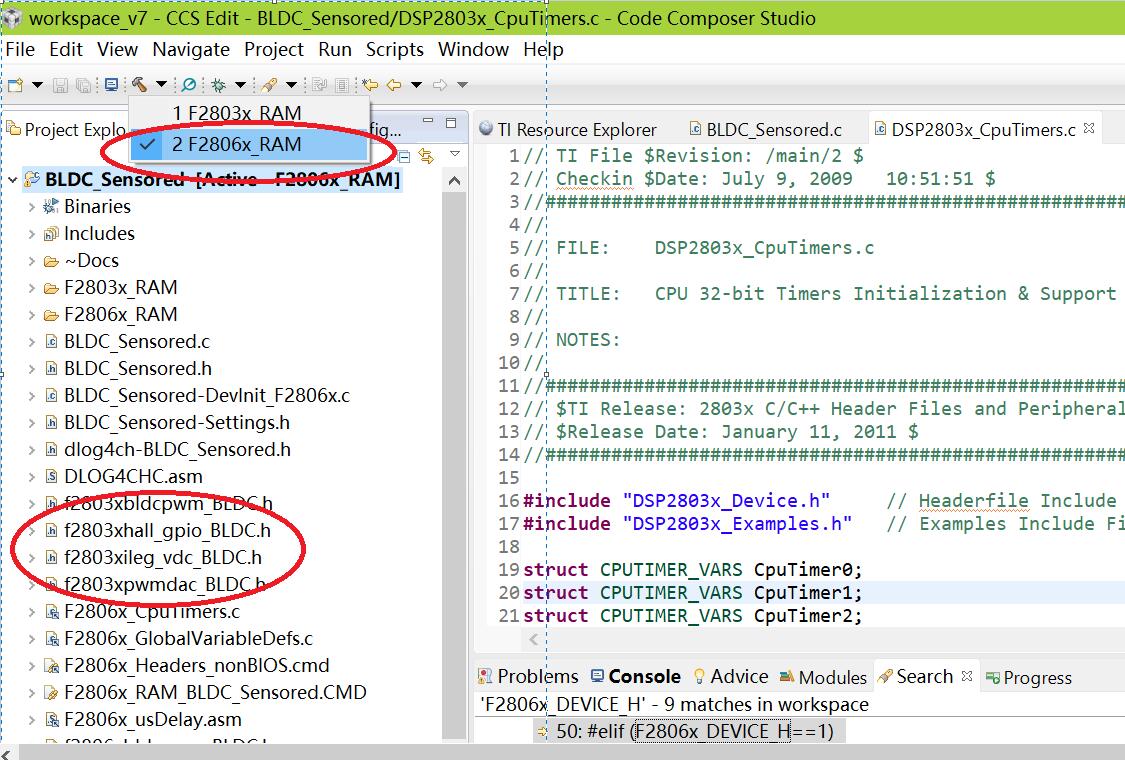Screen dimensions: 1125x760
Task: Click the F2806x_usDelay.asm file icon
Action: click(51, 720)
